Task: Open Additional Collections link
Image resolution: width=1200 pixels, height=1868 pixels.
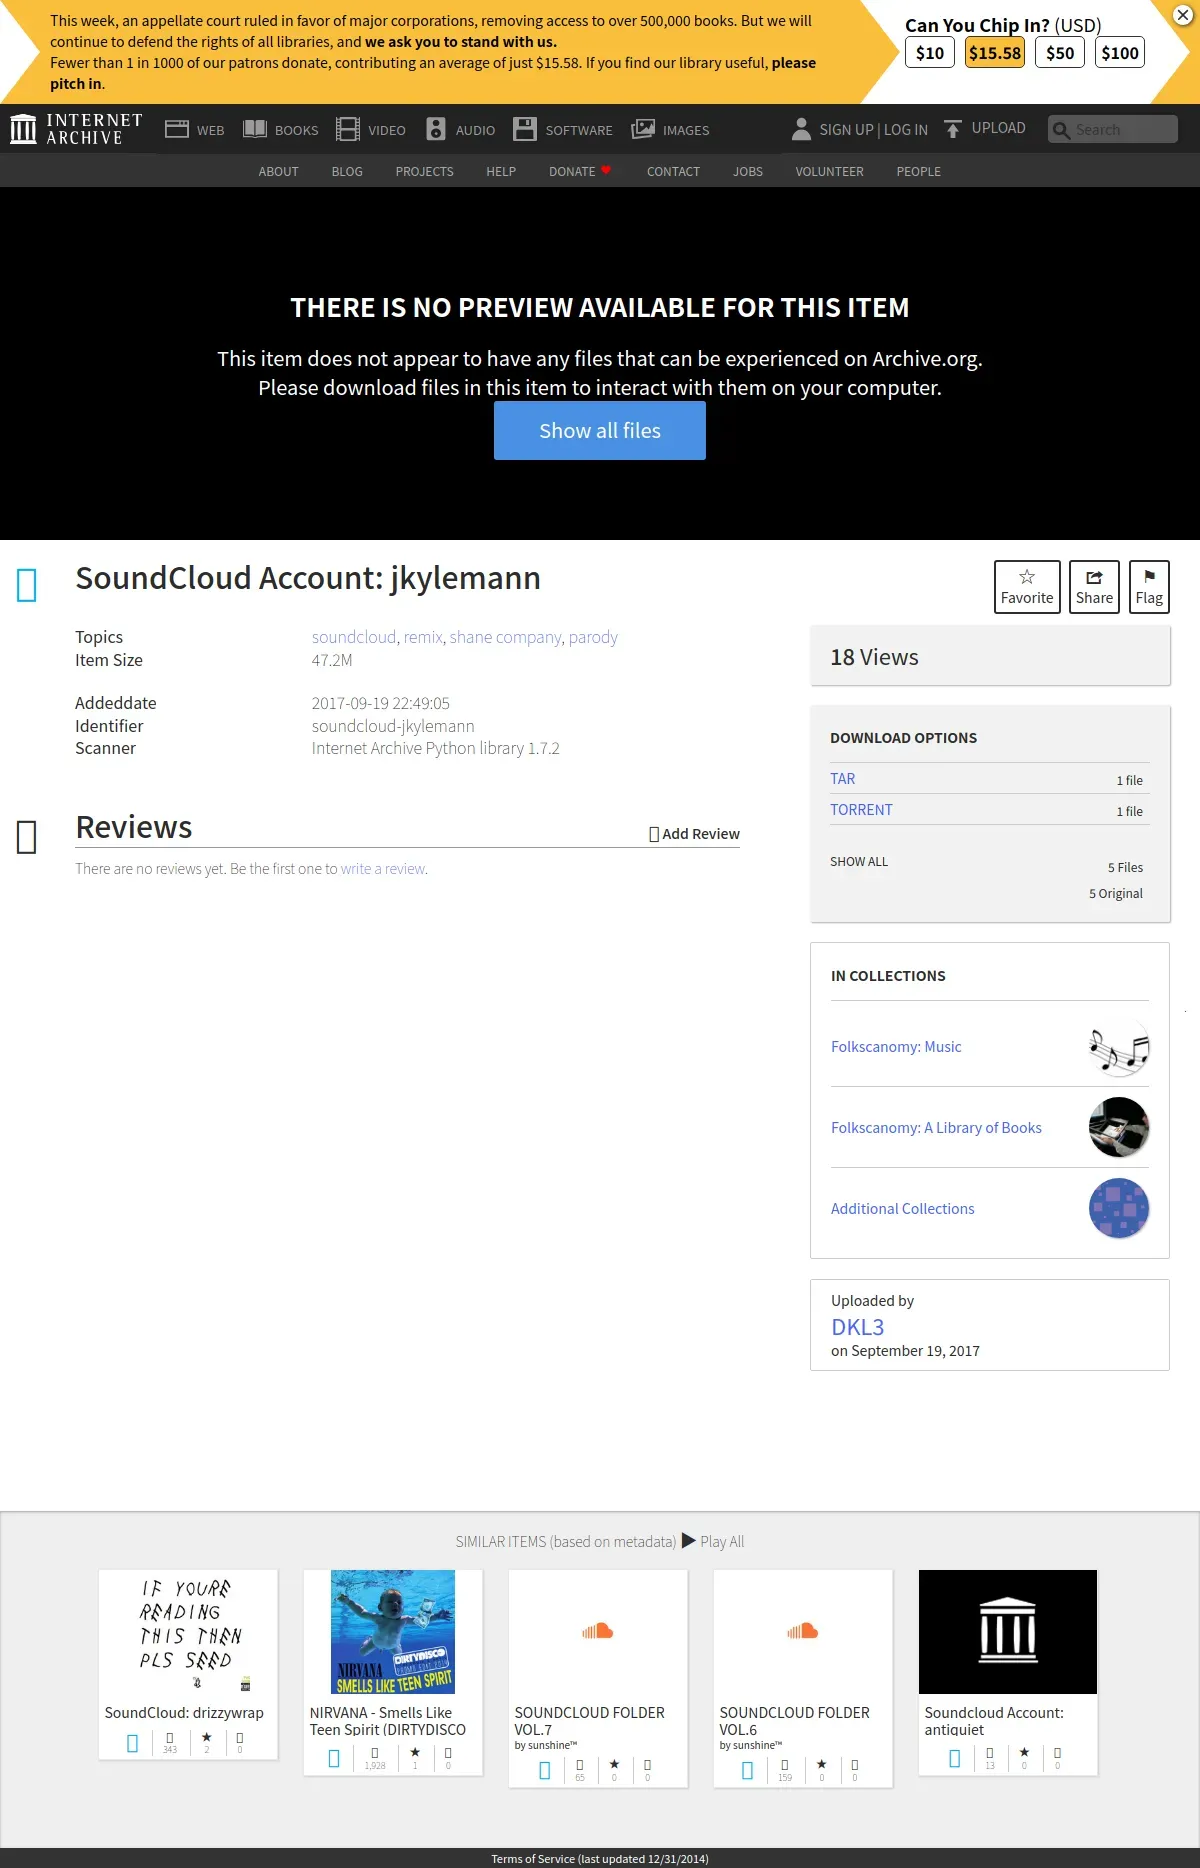Action: [x=902, y=1209]
